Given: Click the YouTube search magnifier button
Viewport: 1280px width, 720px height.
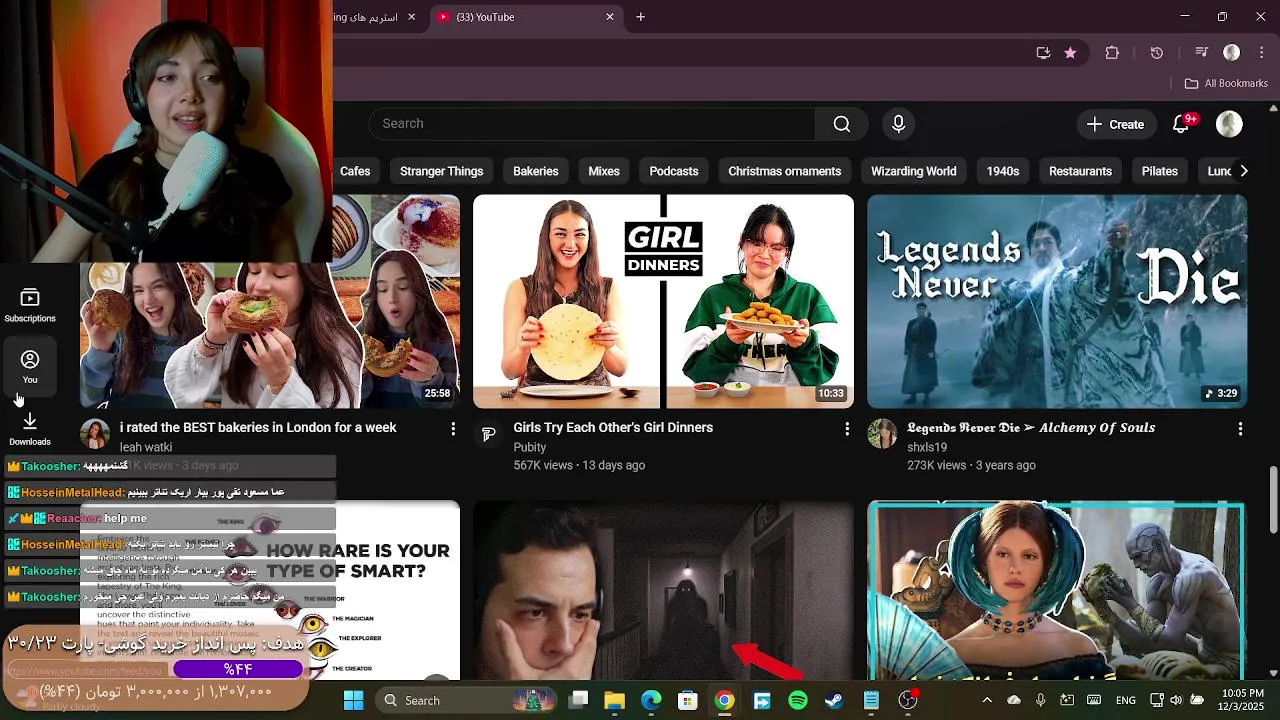Looking at the screenshot, I should point(842,124).
